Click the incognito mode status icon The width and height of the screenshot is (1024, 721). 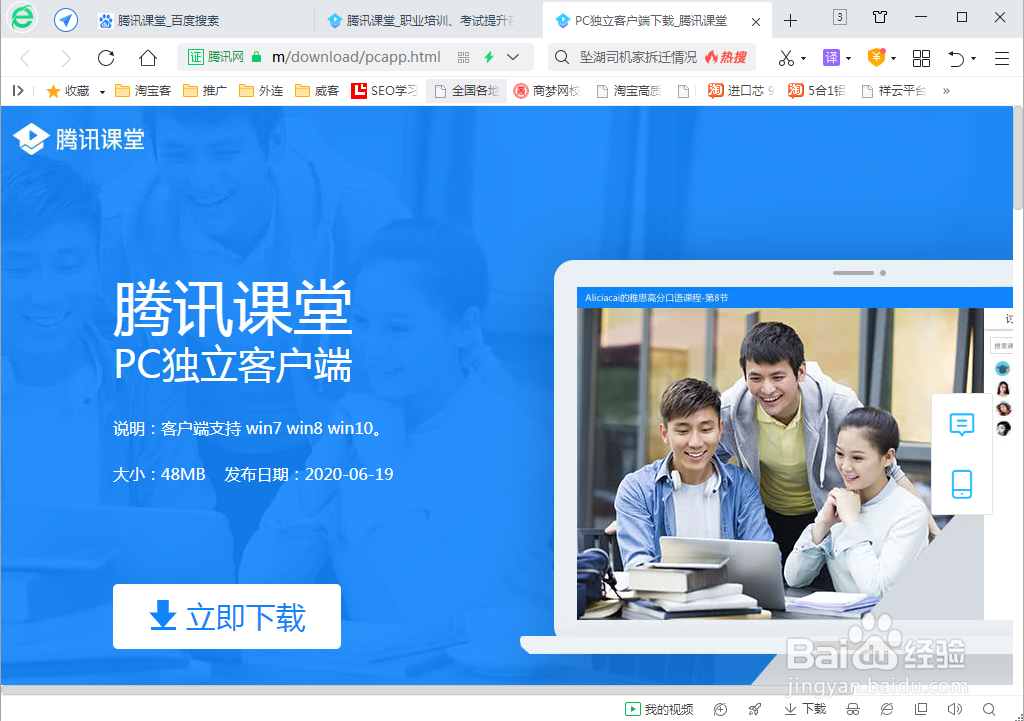(853, 709)
